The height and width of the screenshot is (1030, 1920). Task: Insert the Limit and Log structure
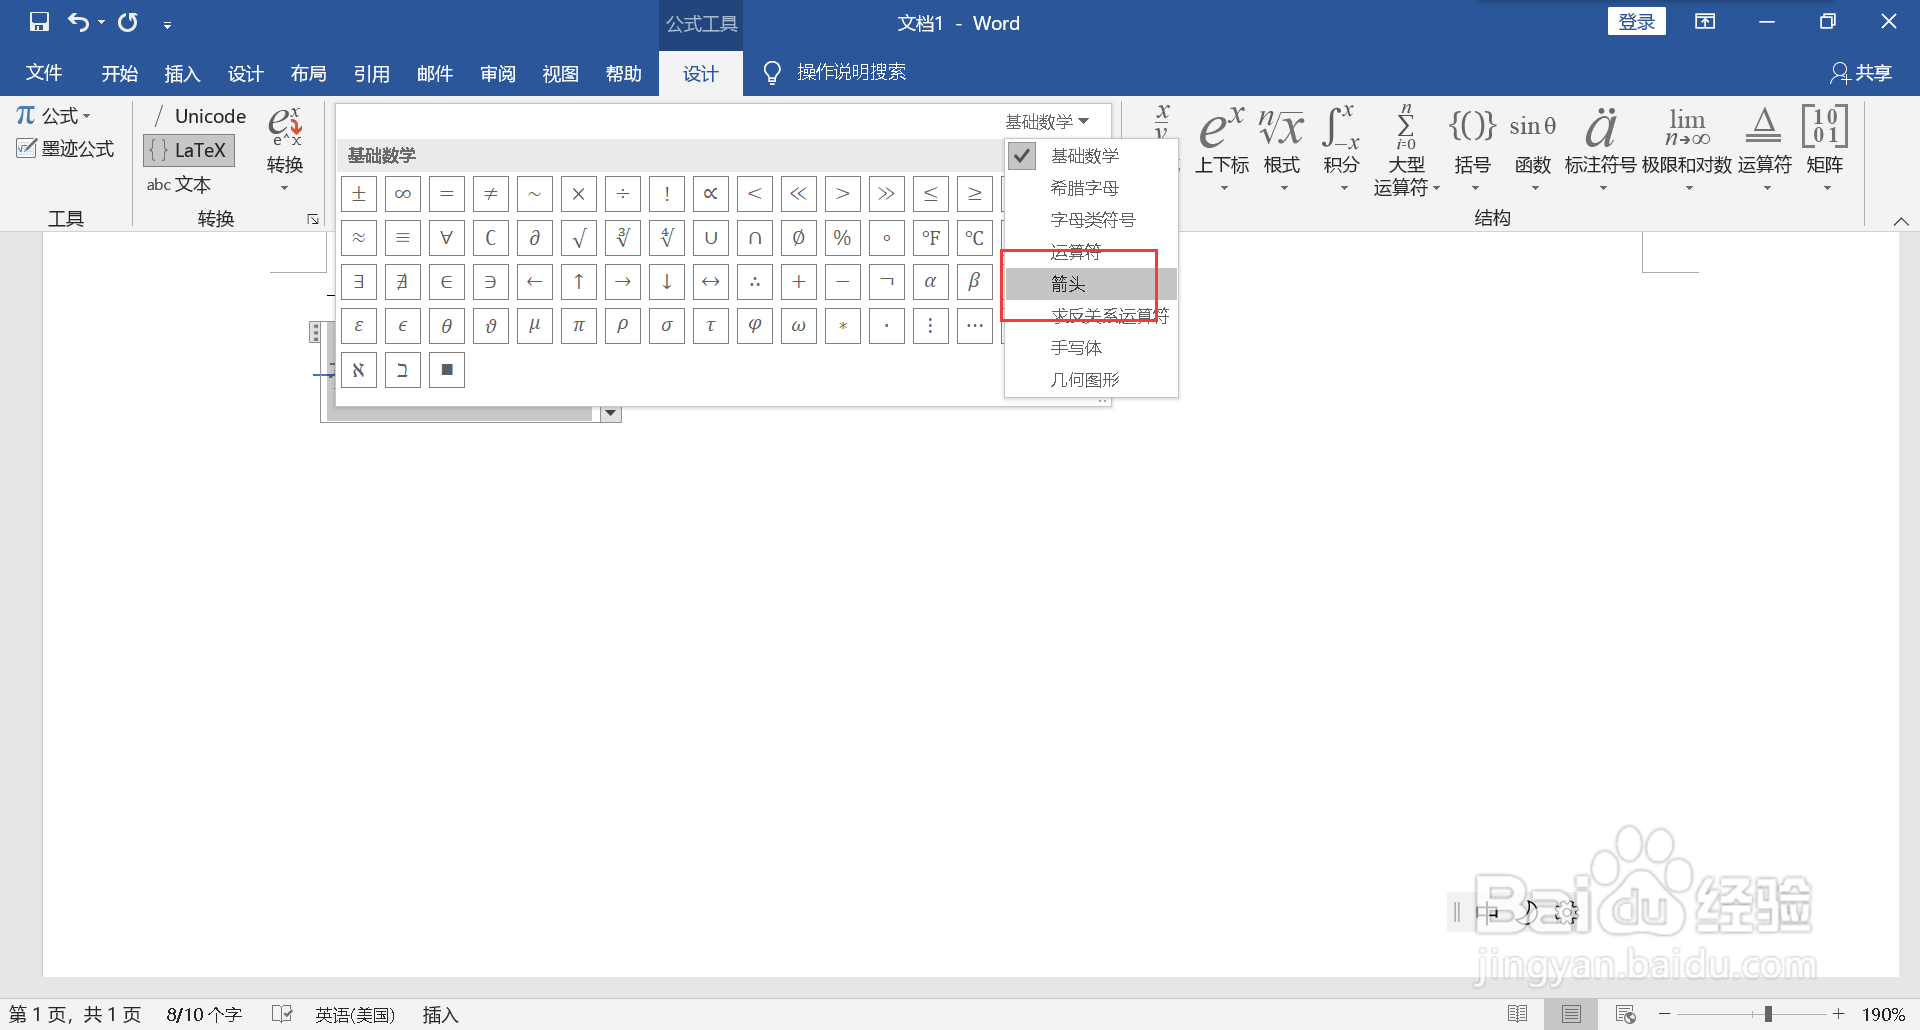pyautogui.click(x=1687, y=140)
